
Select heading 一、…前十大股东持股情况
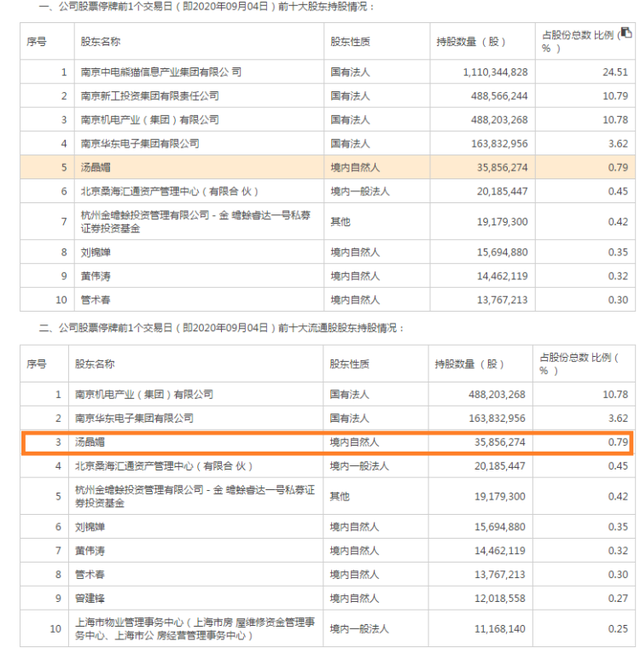pyautogui.click(x=207, y=7)
